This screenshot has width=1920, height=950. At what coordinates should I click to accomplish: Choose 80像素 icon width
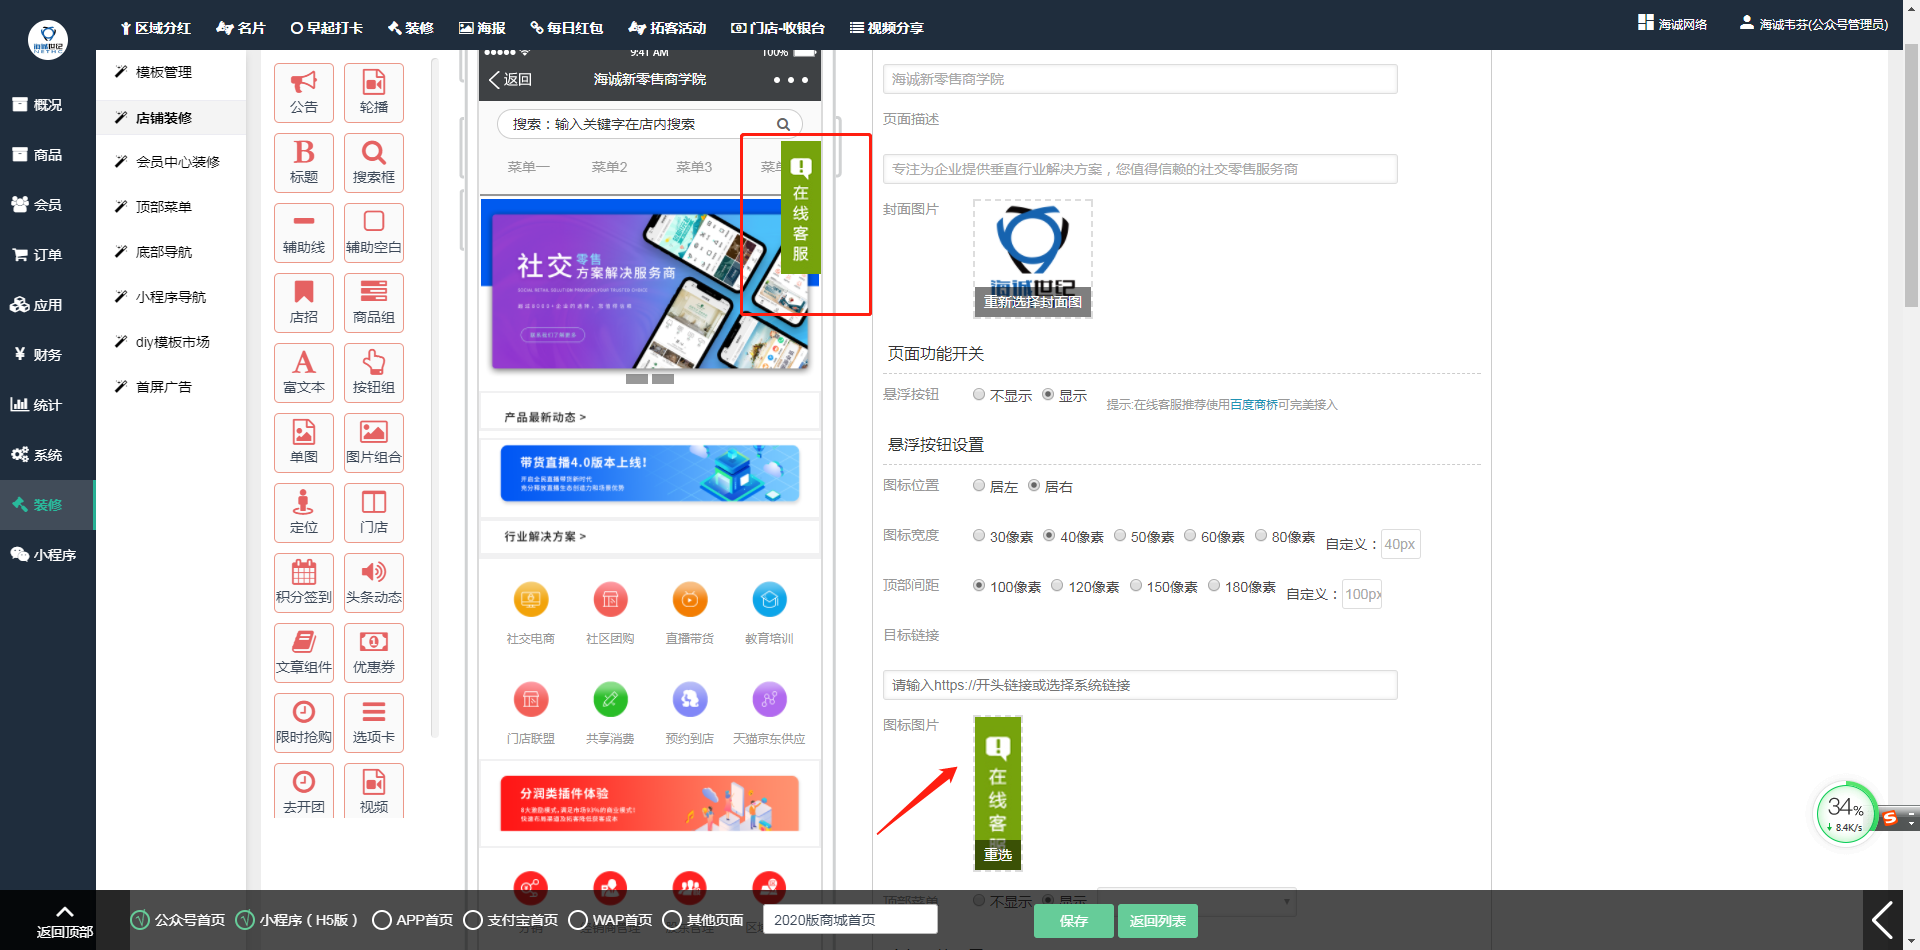tap(1261, 536)
